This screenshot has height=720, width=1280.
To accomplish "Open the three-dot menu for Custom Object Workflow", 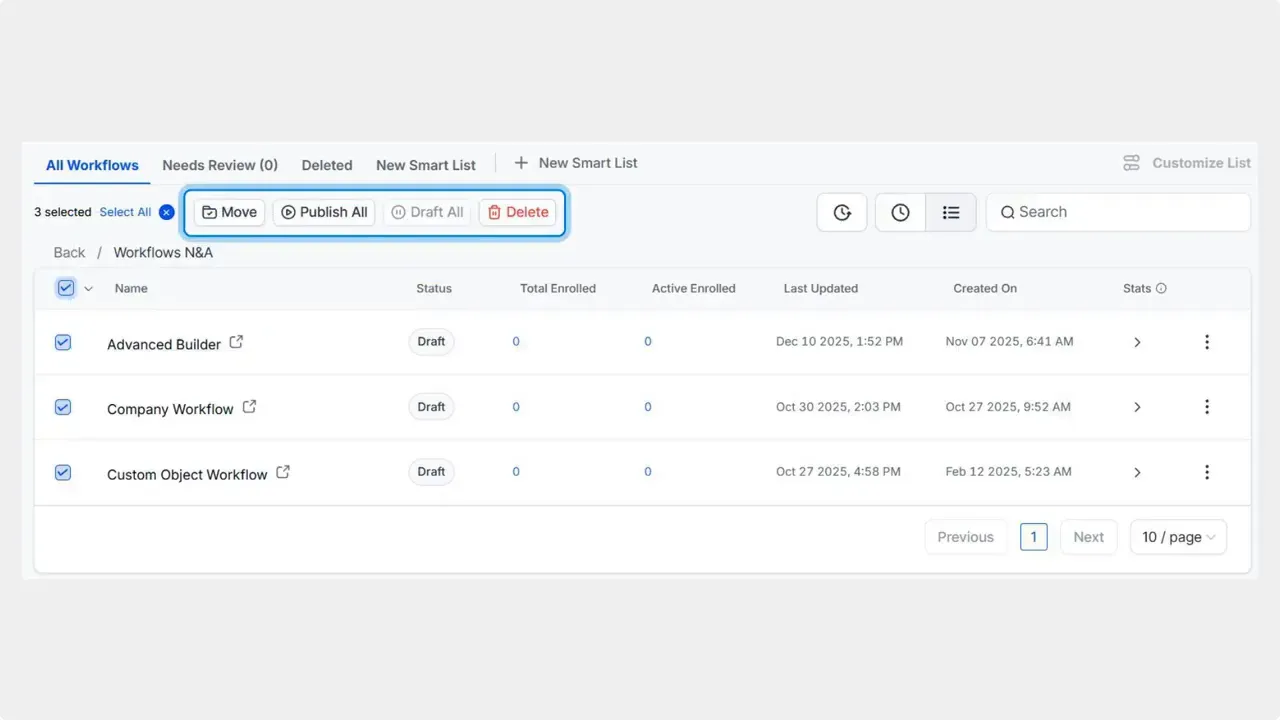I will click(x=1207, y=472).
